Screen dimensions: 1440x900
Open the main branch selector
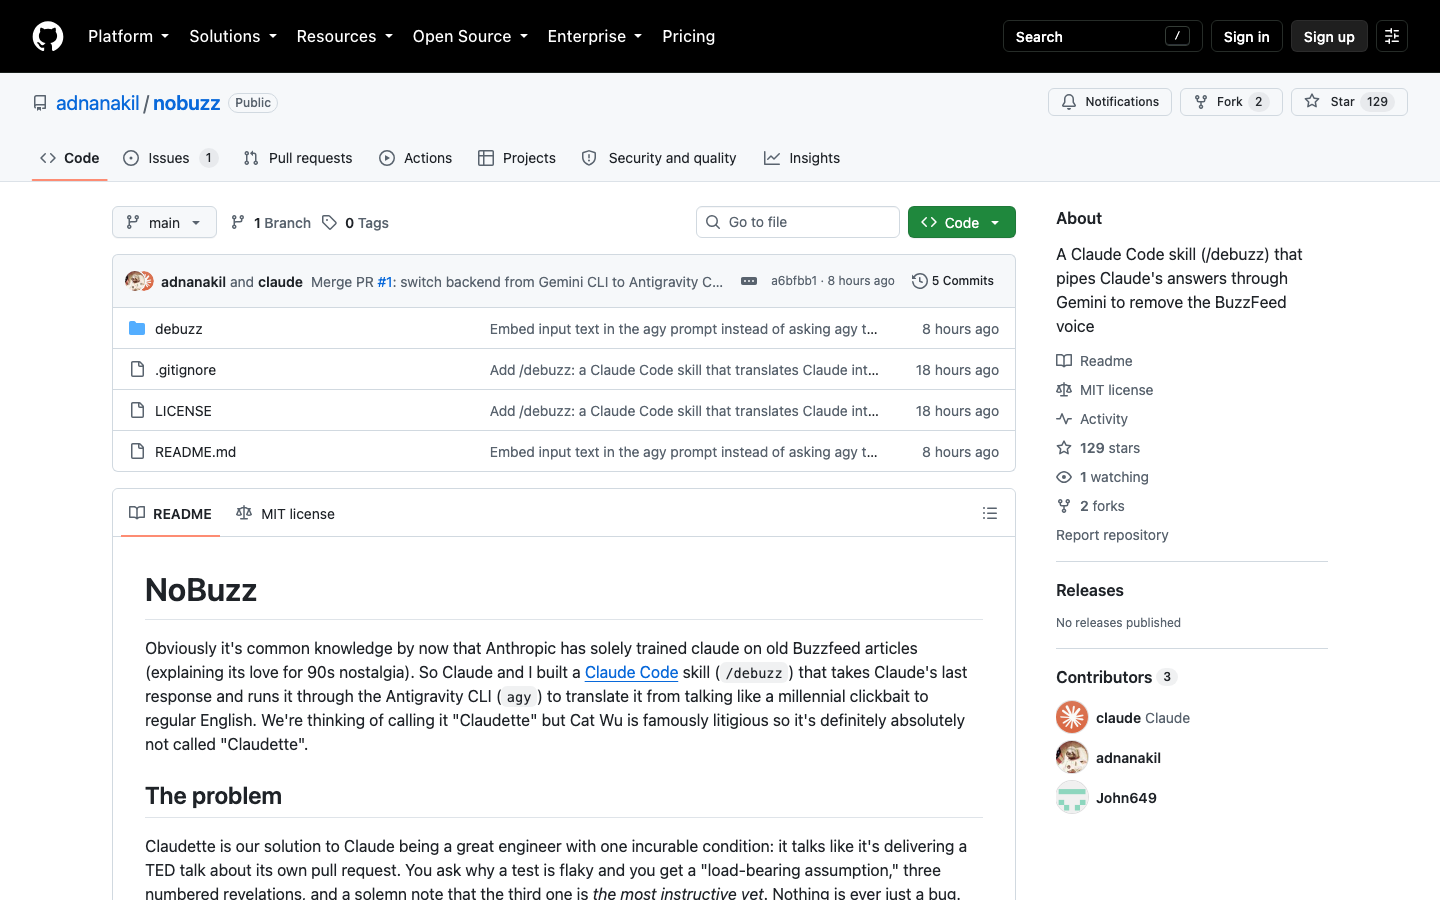(164, 222)
